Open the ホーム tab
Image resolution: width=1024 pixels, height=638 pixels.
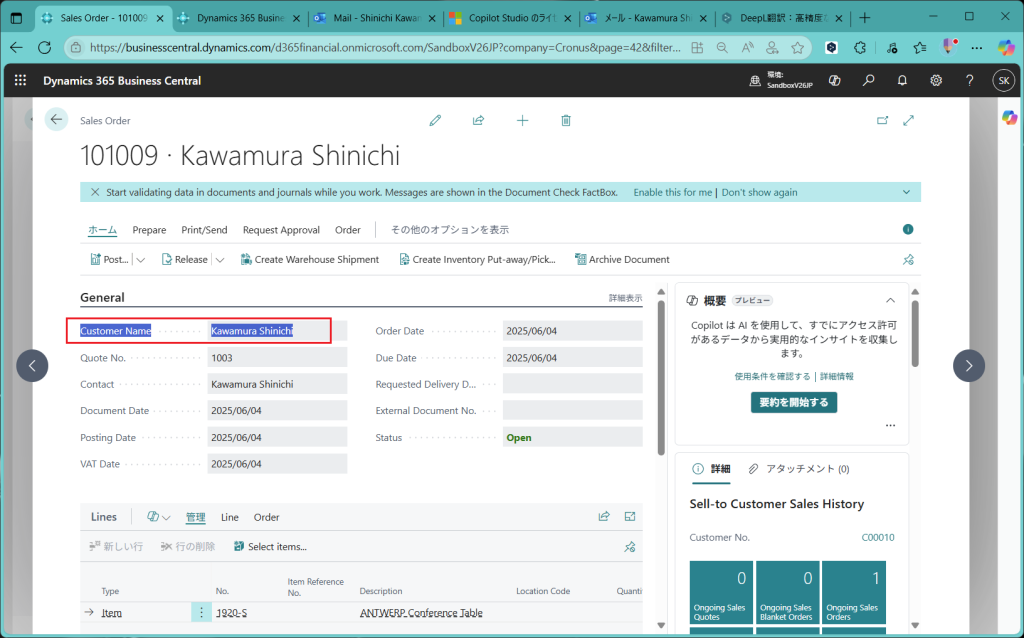[103, 230]
